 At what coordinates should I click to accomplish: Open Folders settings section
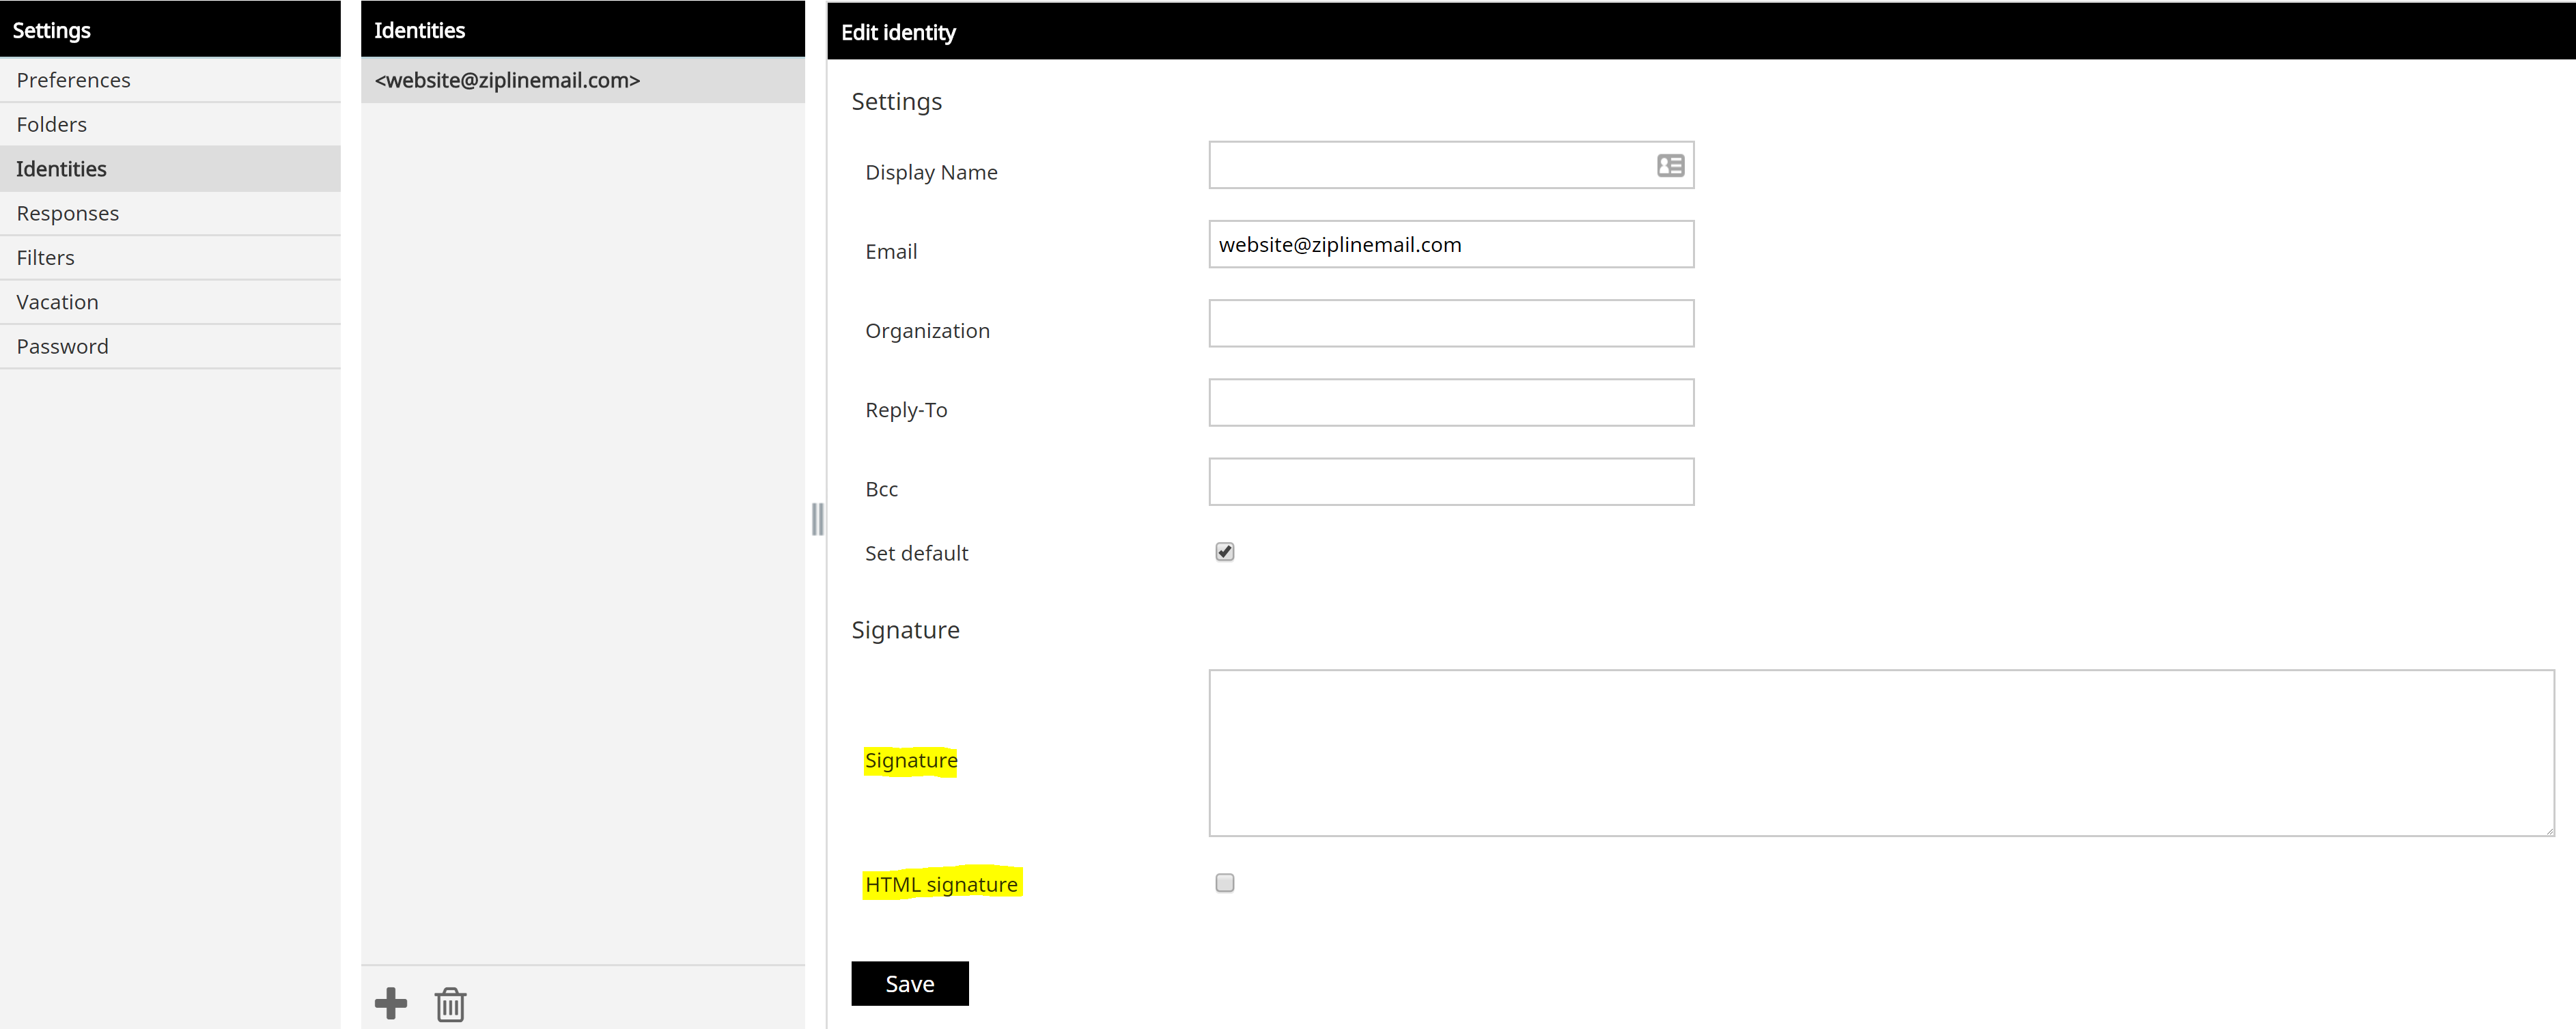(170, 124)
